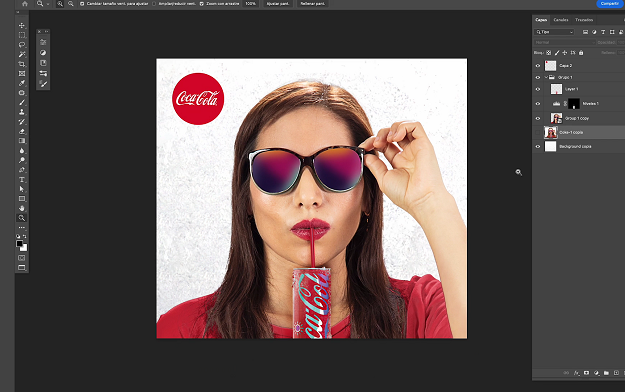
Task: Toggle 'Zoom con arrastre' checkbox
Action: pyautogui.click(x=202, y=4)
